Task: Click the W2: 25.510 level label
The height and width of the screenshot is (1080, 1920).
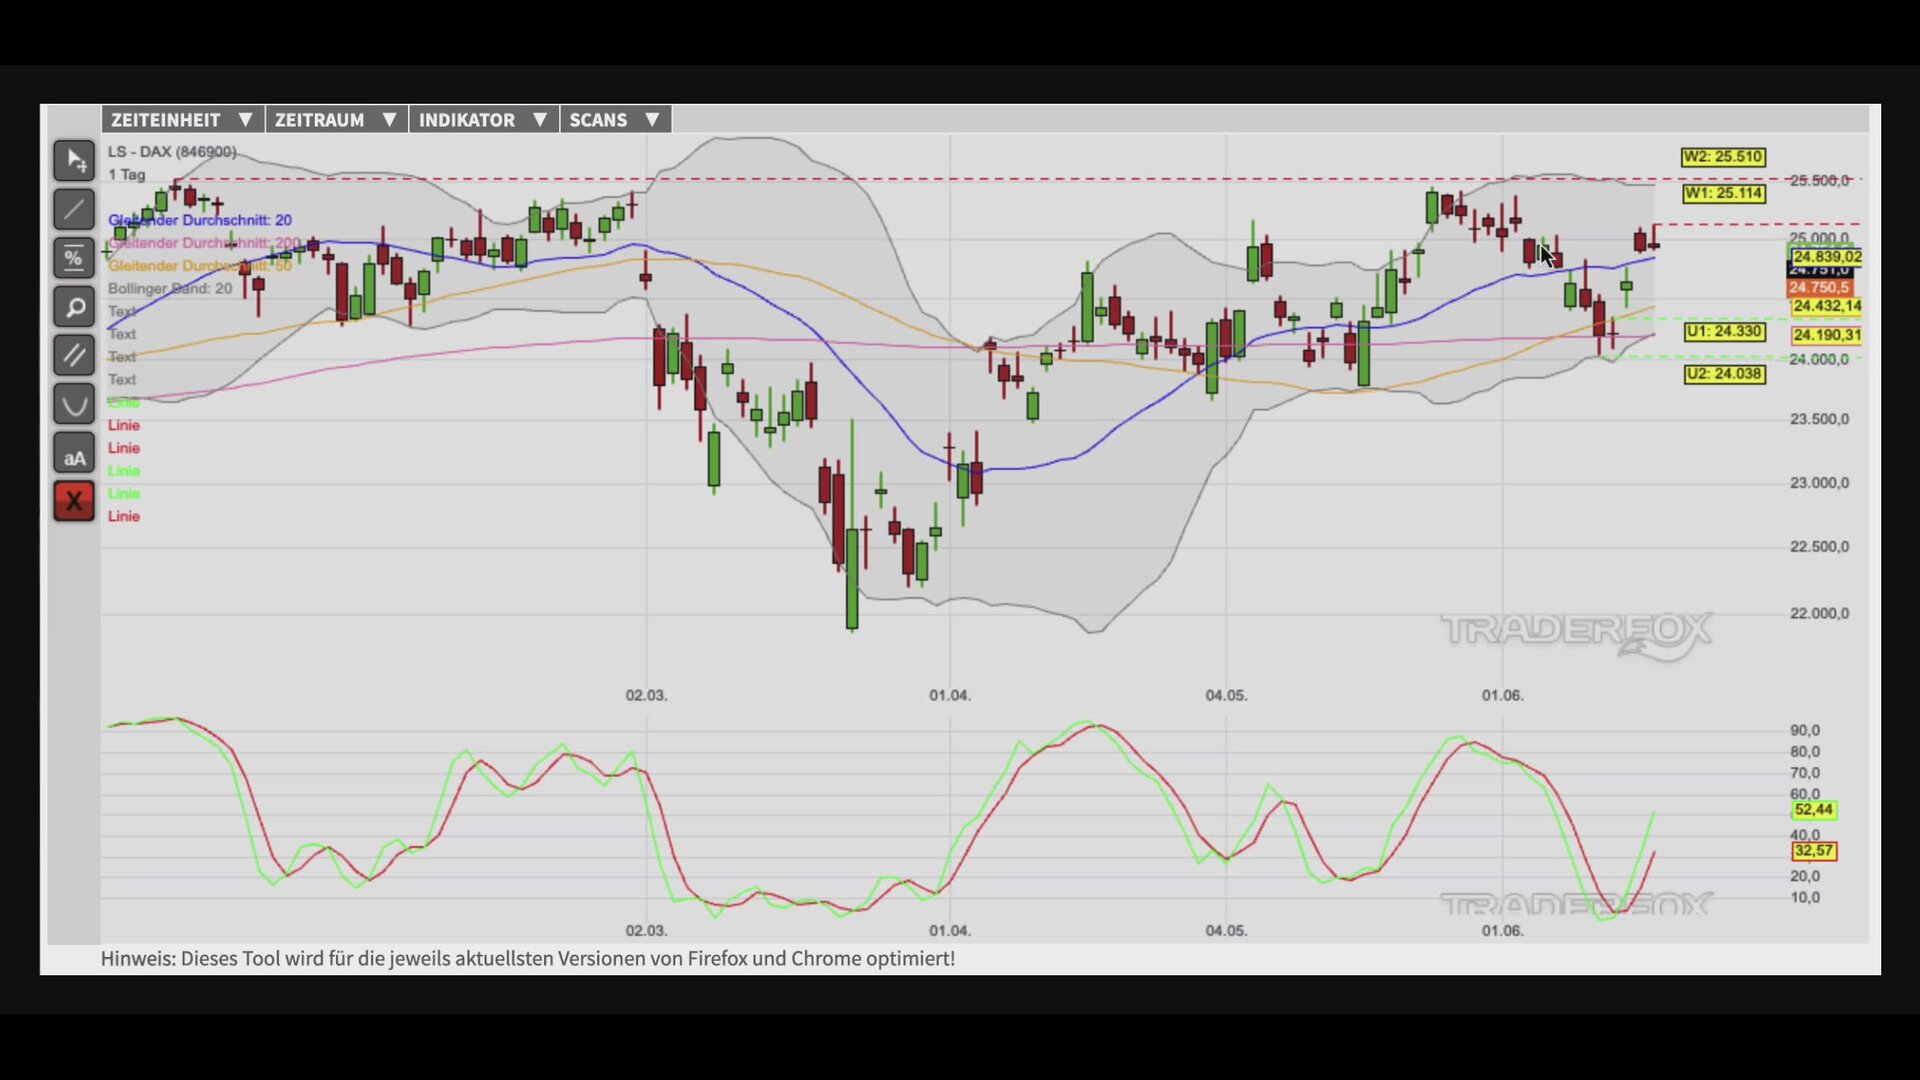Action: tap(1723, 157)
